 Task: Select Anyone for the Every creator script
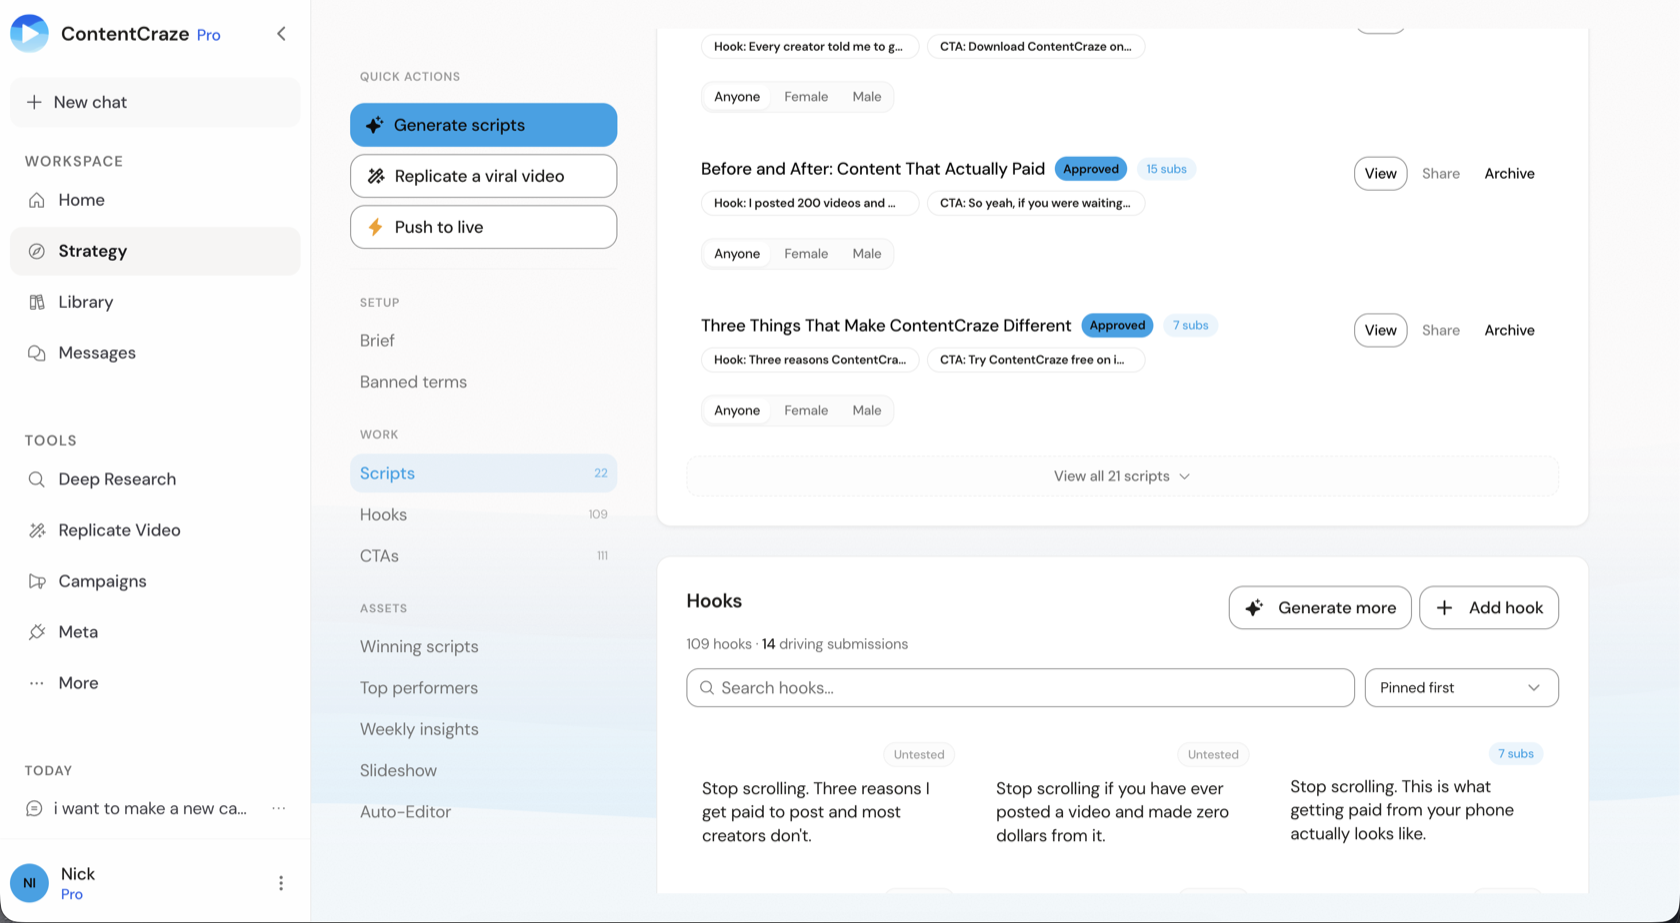(x=737, y=97)
